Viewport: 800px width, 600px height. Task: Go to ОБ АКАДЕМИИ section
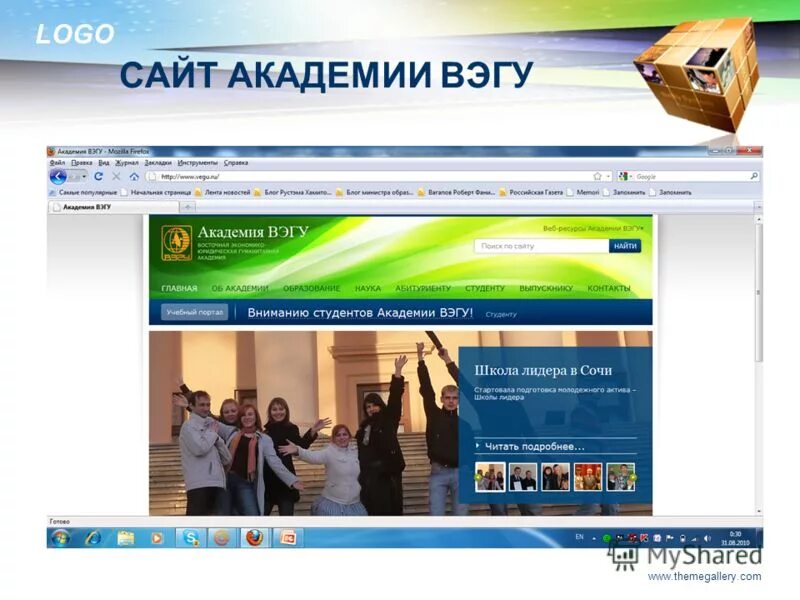click(240, 288)
